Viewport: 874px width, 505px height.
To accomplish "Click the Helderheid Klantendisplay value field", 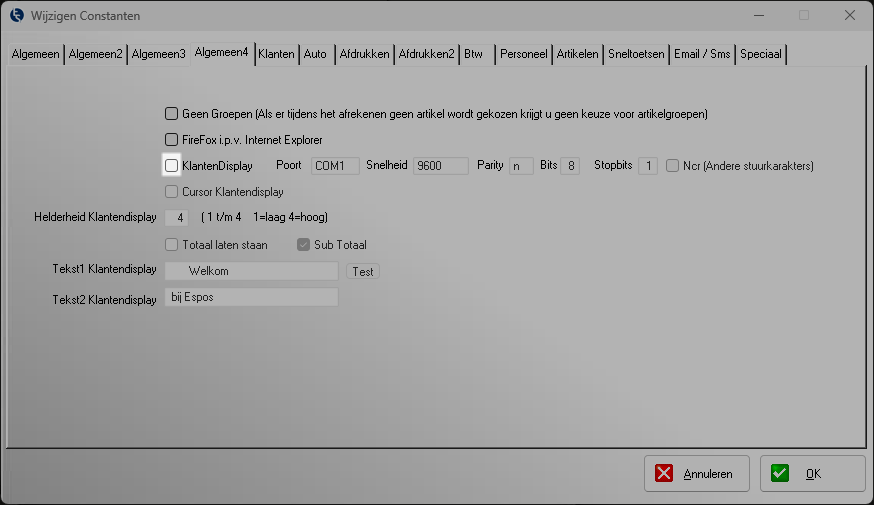I will click(176, 218).
